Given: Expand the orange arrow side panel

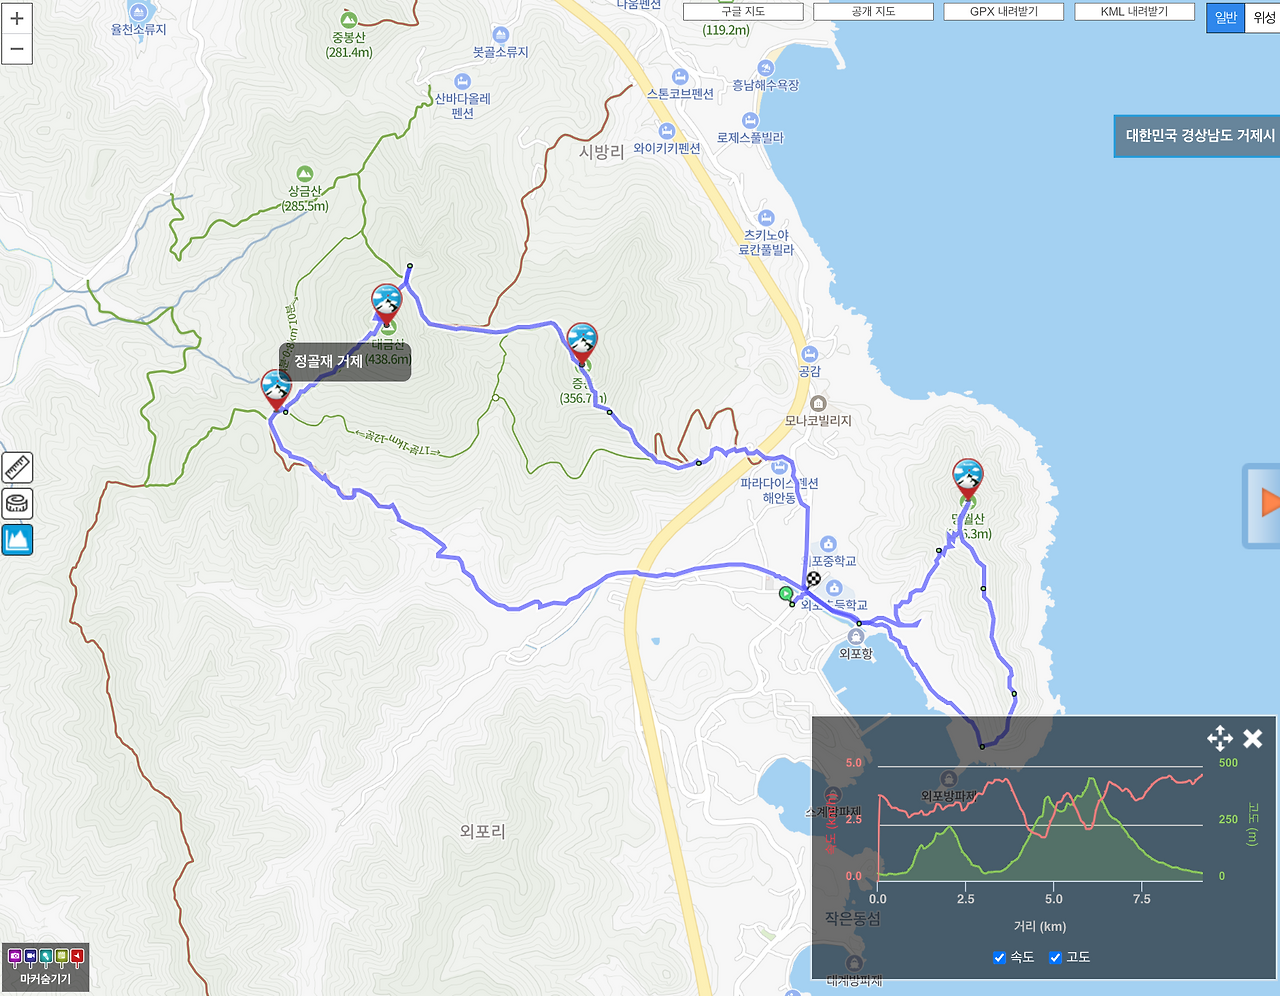Looking at the screenshot, I should [1263, 505].
